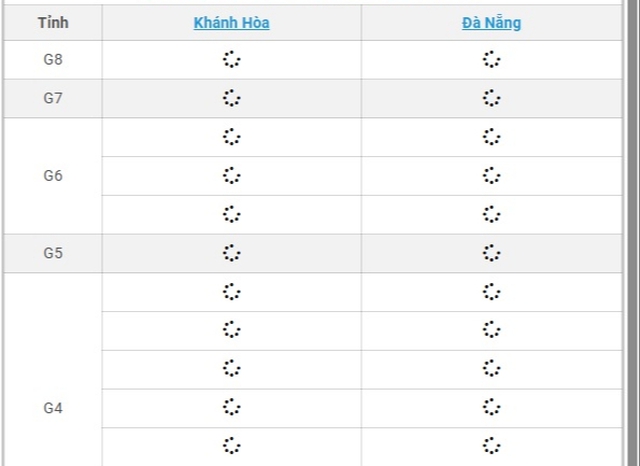Image resolution: width=640 pixels, height=466 pixels.
Task: Select the G7 prize row label
Action: pyautogui.click(x=53, y=98)
